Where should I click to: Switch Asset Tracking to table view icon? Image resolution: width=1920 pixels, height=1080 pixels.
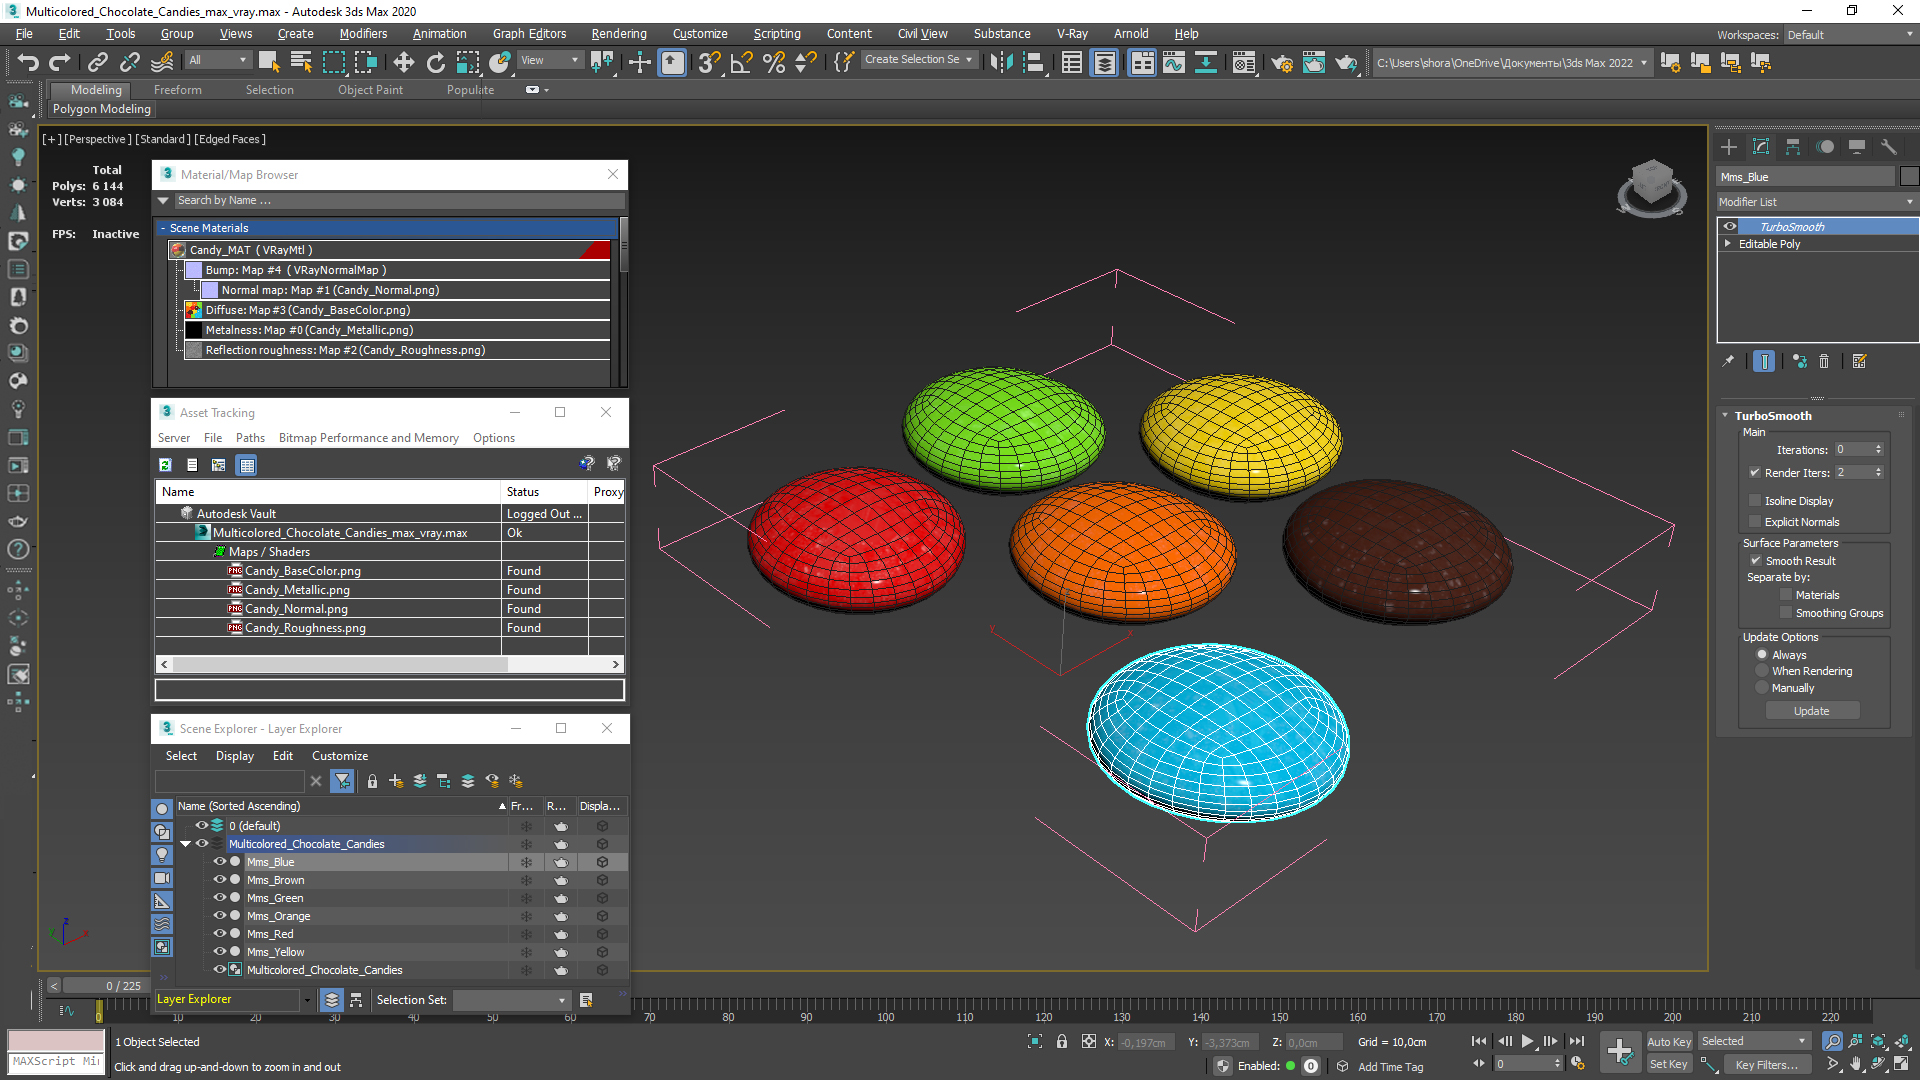(x=247, y=465)
